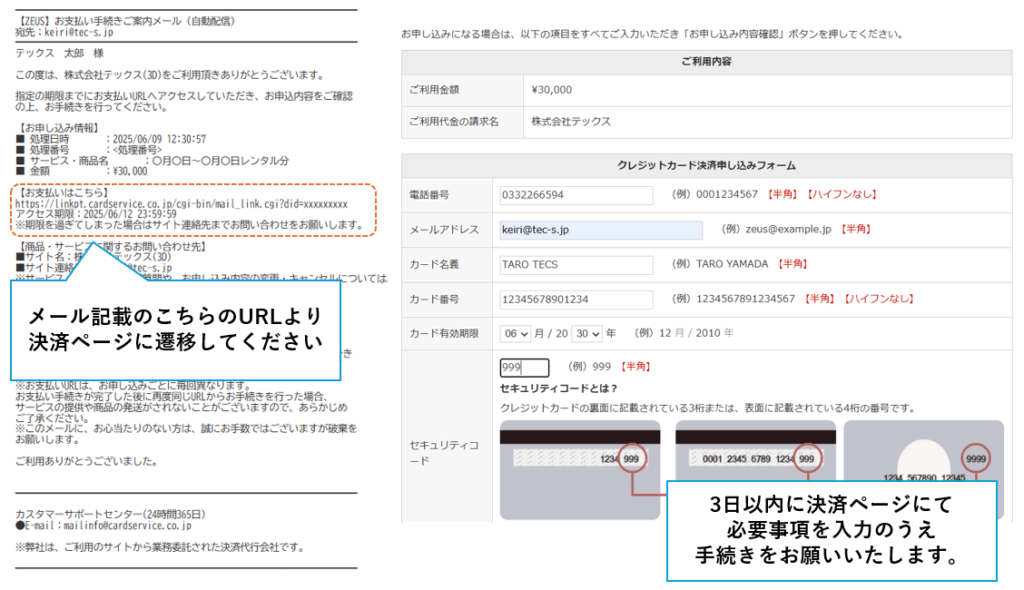Click the email subject line 【ZEUS】お支払い手続きご案内メール

click(x=125, y=21)
